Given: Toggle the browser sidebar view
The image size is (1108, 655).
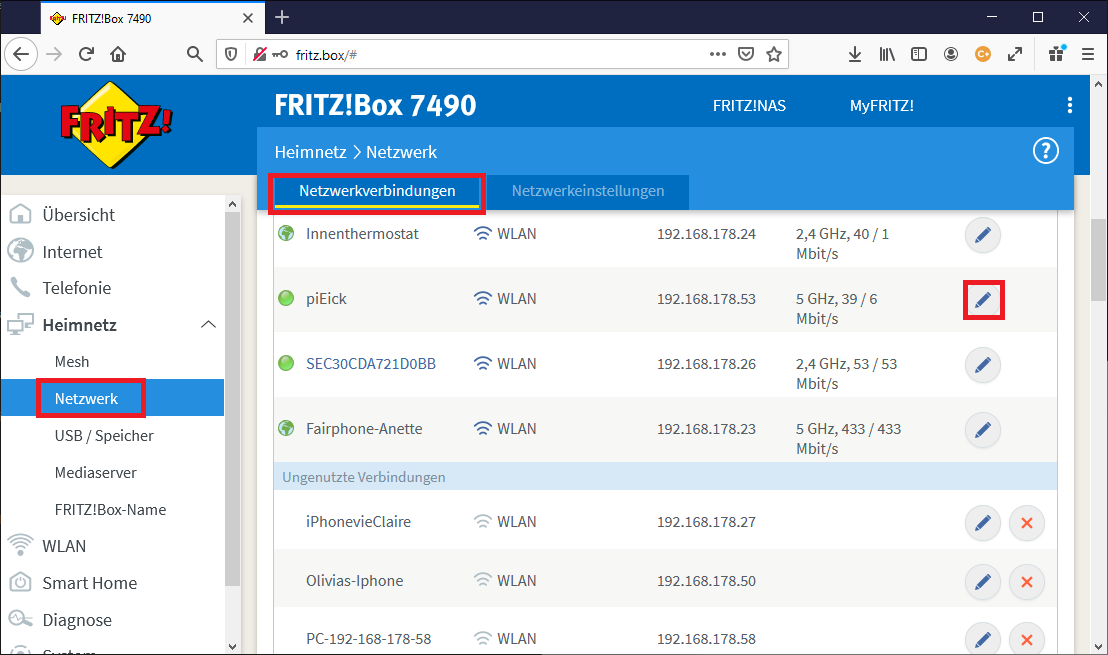Looking at the screenshot, I should point(919,54).
